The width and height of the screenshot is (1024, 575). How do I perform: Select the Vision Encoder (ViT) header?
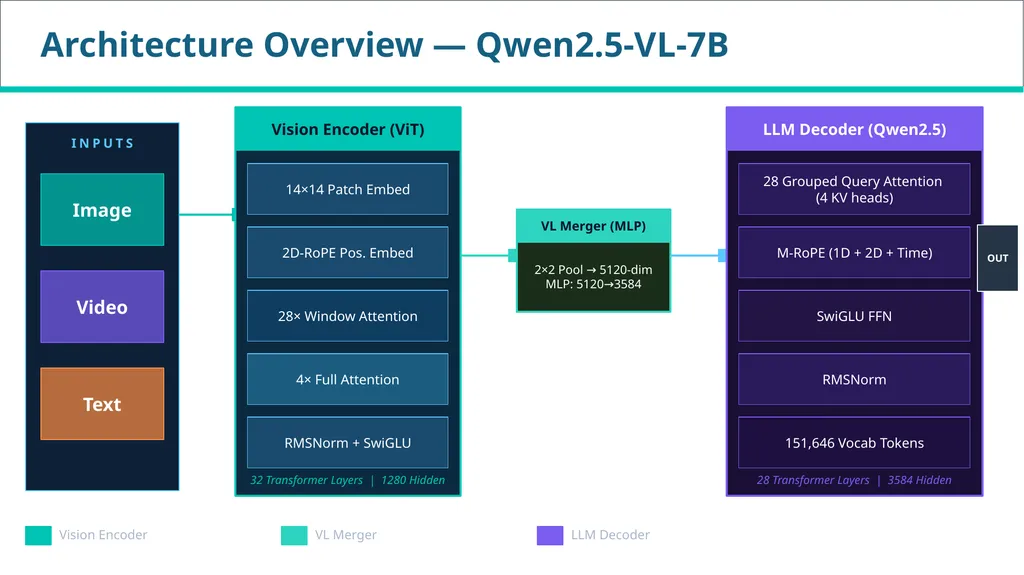point(348,129)
